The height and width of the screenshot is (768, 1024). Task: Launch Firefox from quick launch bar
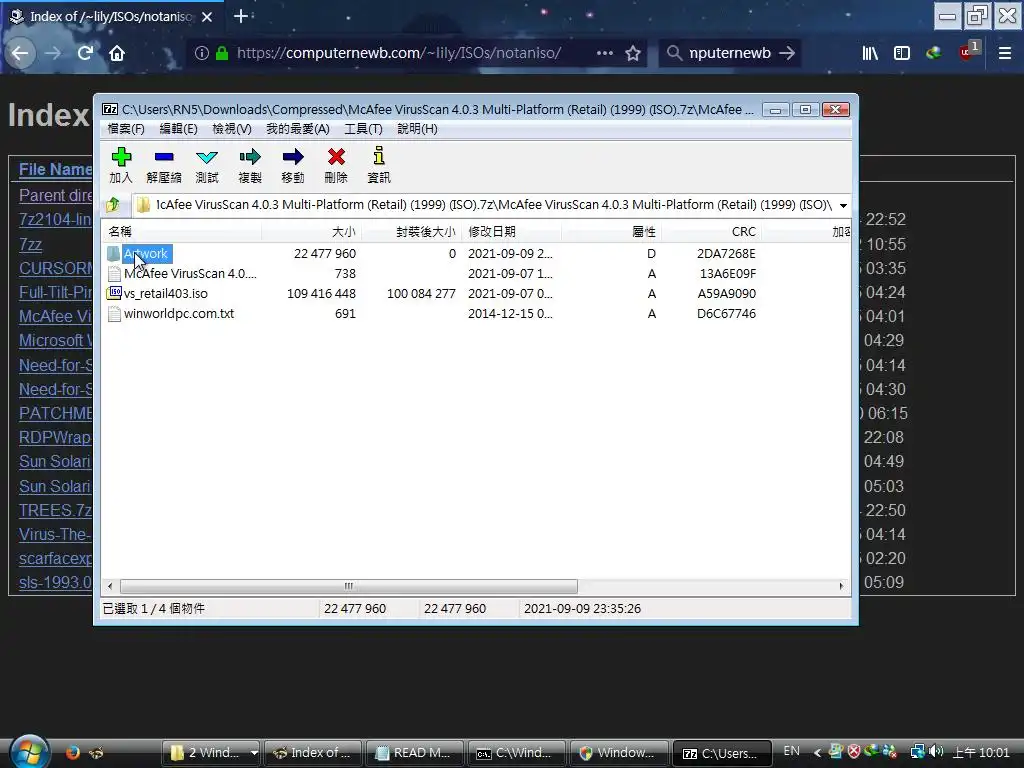pyautogui.click(x=72, y=752)
